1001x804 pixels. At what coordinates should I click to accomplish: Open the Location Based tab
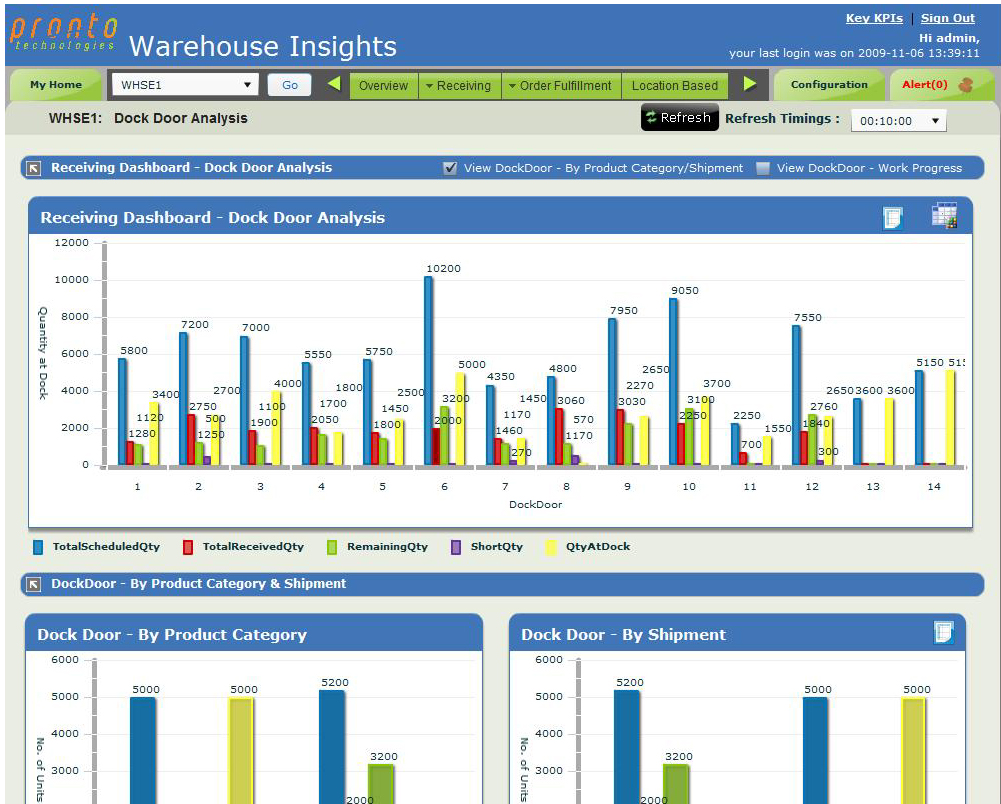click(675, 86)
